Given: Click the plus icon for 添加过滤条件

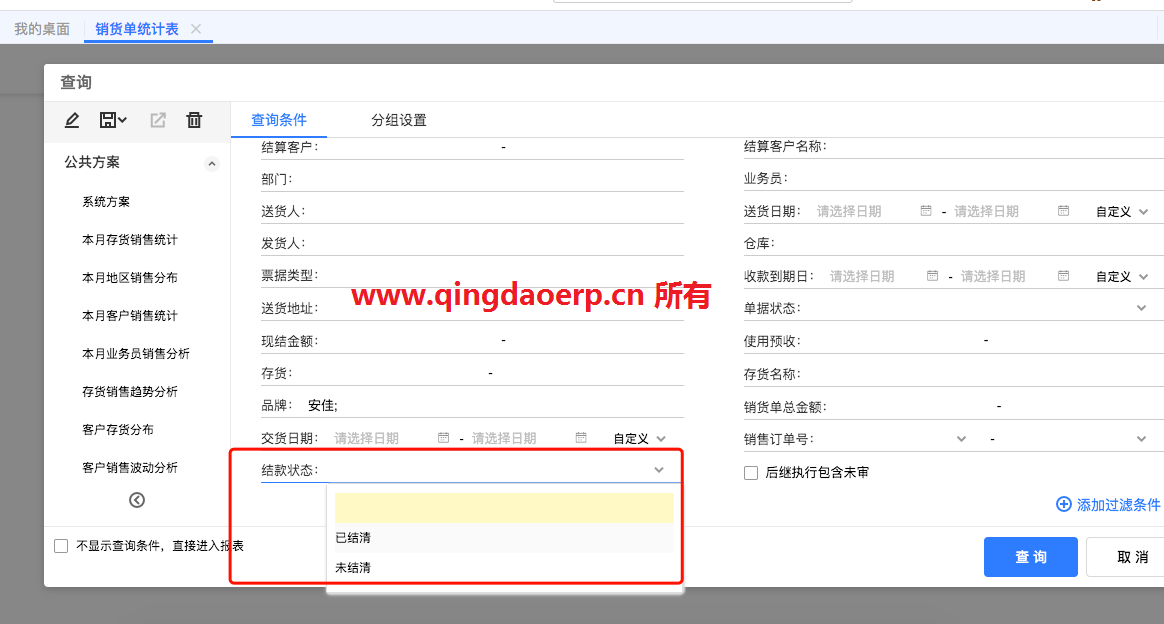Looking at the screenshot, I should (x=1064, y=505).
